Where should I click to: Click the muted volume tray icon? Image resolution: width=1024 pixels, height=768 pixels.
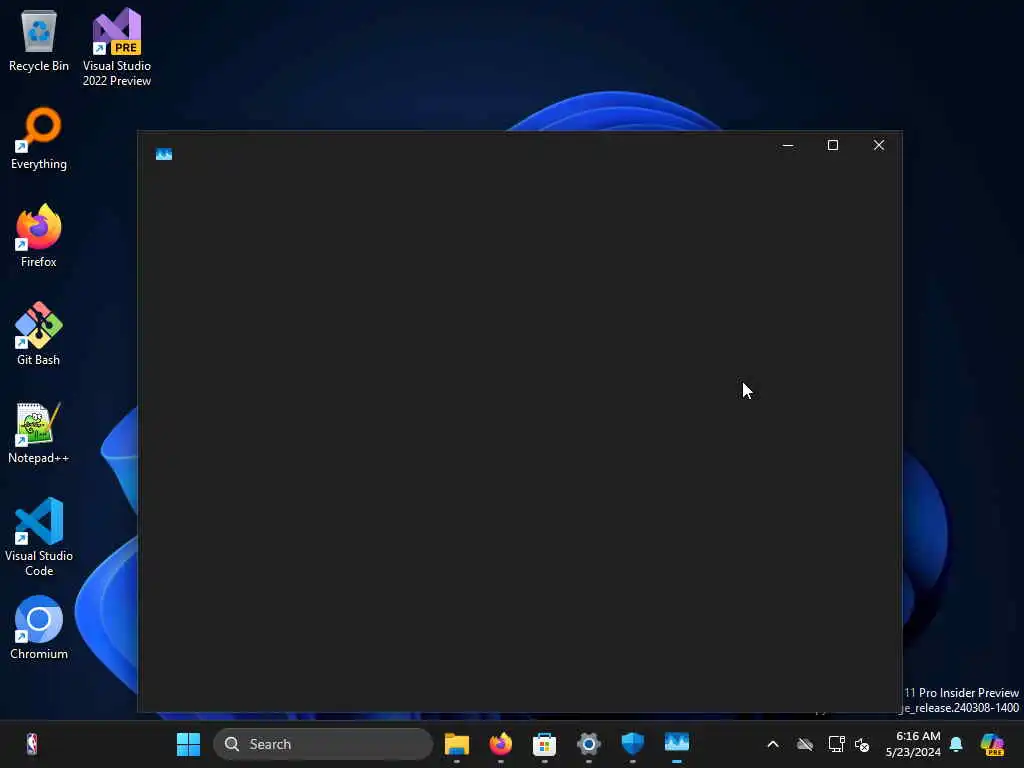(x=862, y=744)
